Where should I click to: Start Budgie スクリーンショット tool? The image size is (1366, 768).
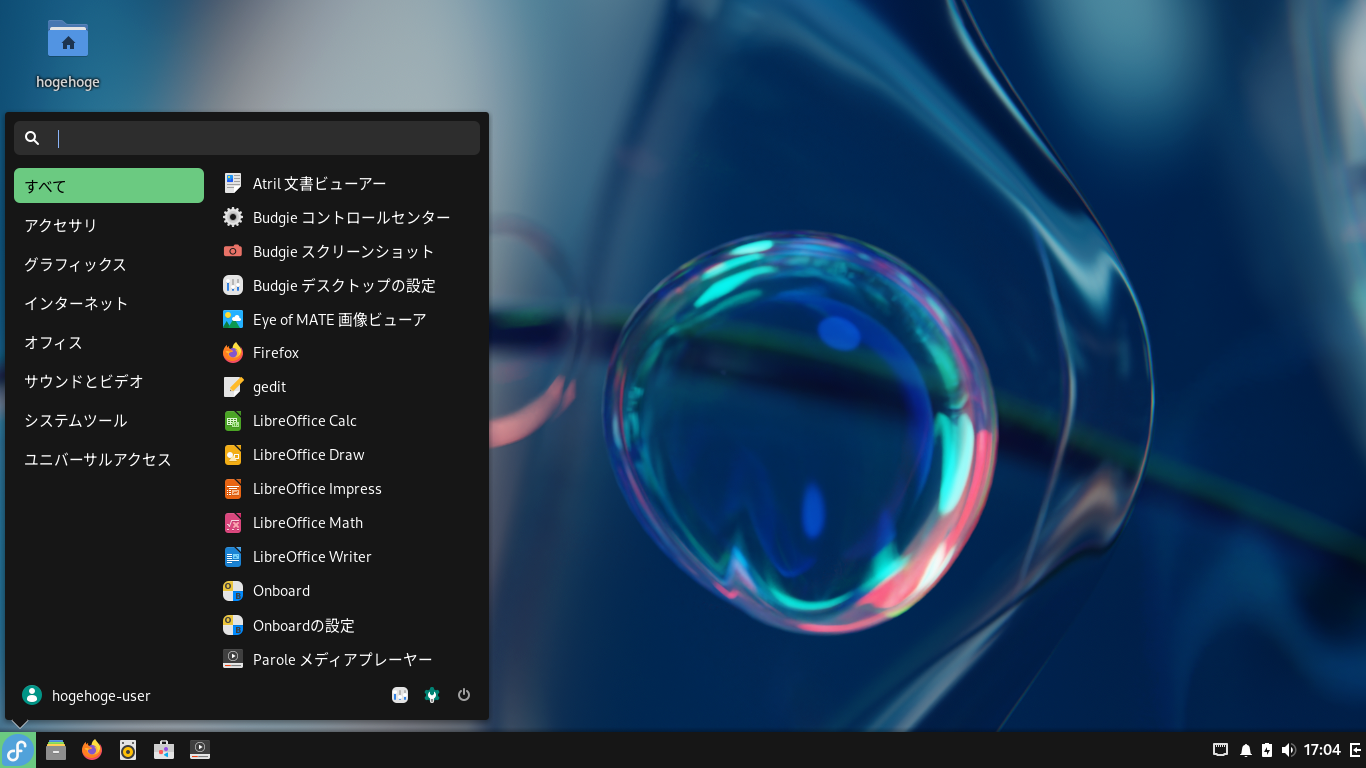[347, 251]
